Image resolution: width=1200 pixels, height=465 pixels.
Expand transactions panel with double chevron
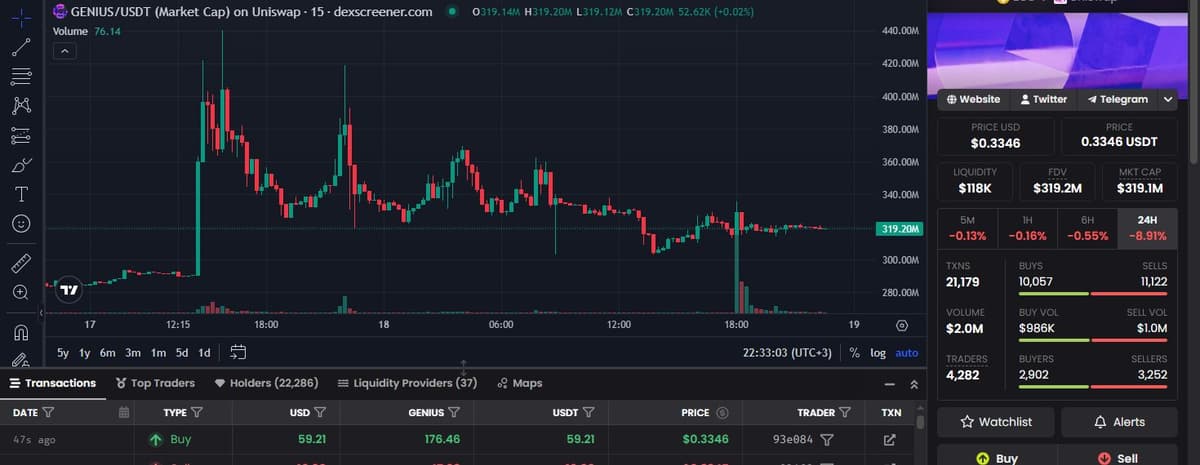point(913,384)
